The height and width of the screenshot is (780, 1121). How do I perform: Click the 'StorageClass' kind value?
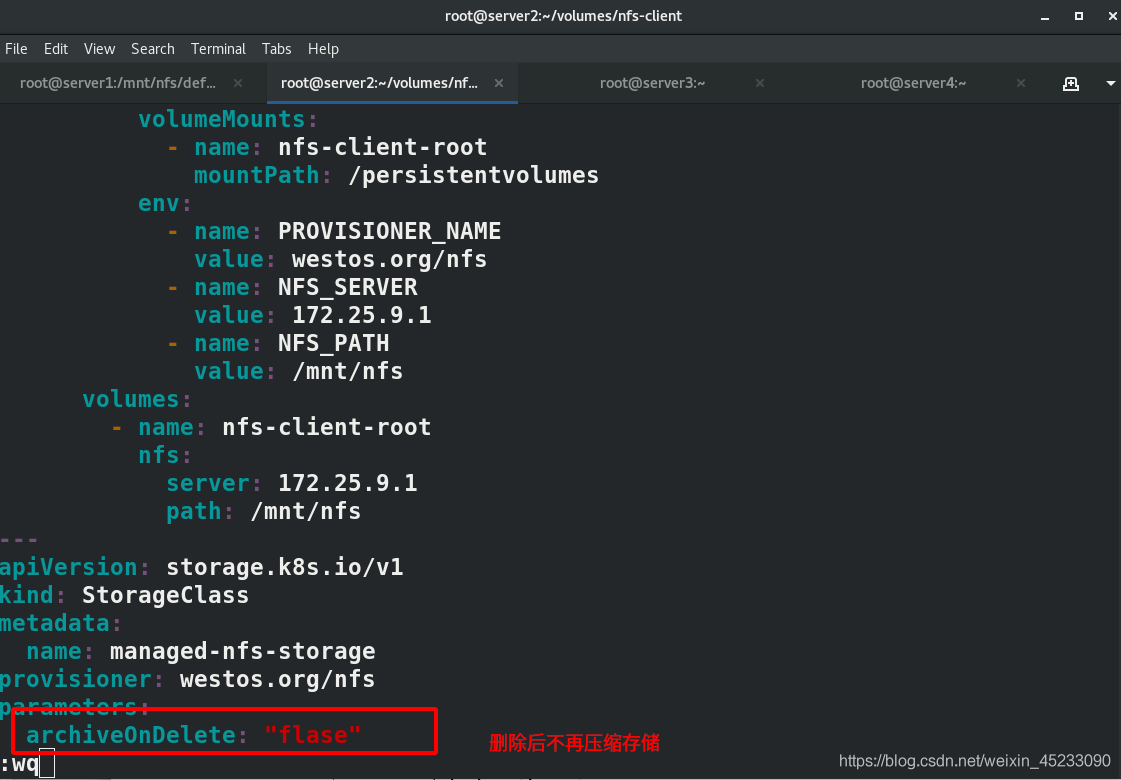165,596
